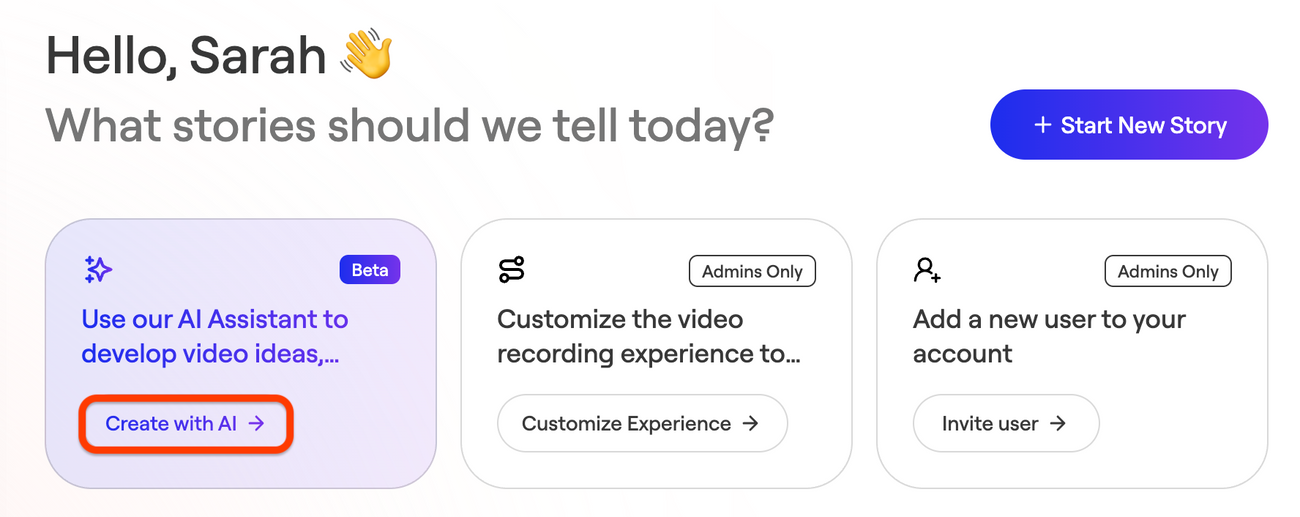Image resolution: width=1300 pixels, height=517 pixels.
Task: Click the route path icon on Customize card
Action: coord(511,269)
